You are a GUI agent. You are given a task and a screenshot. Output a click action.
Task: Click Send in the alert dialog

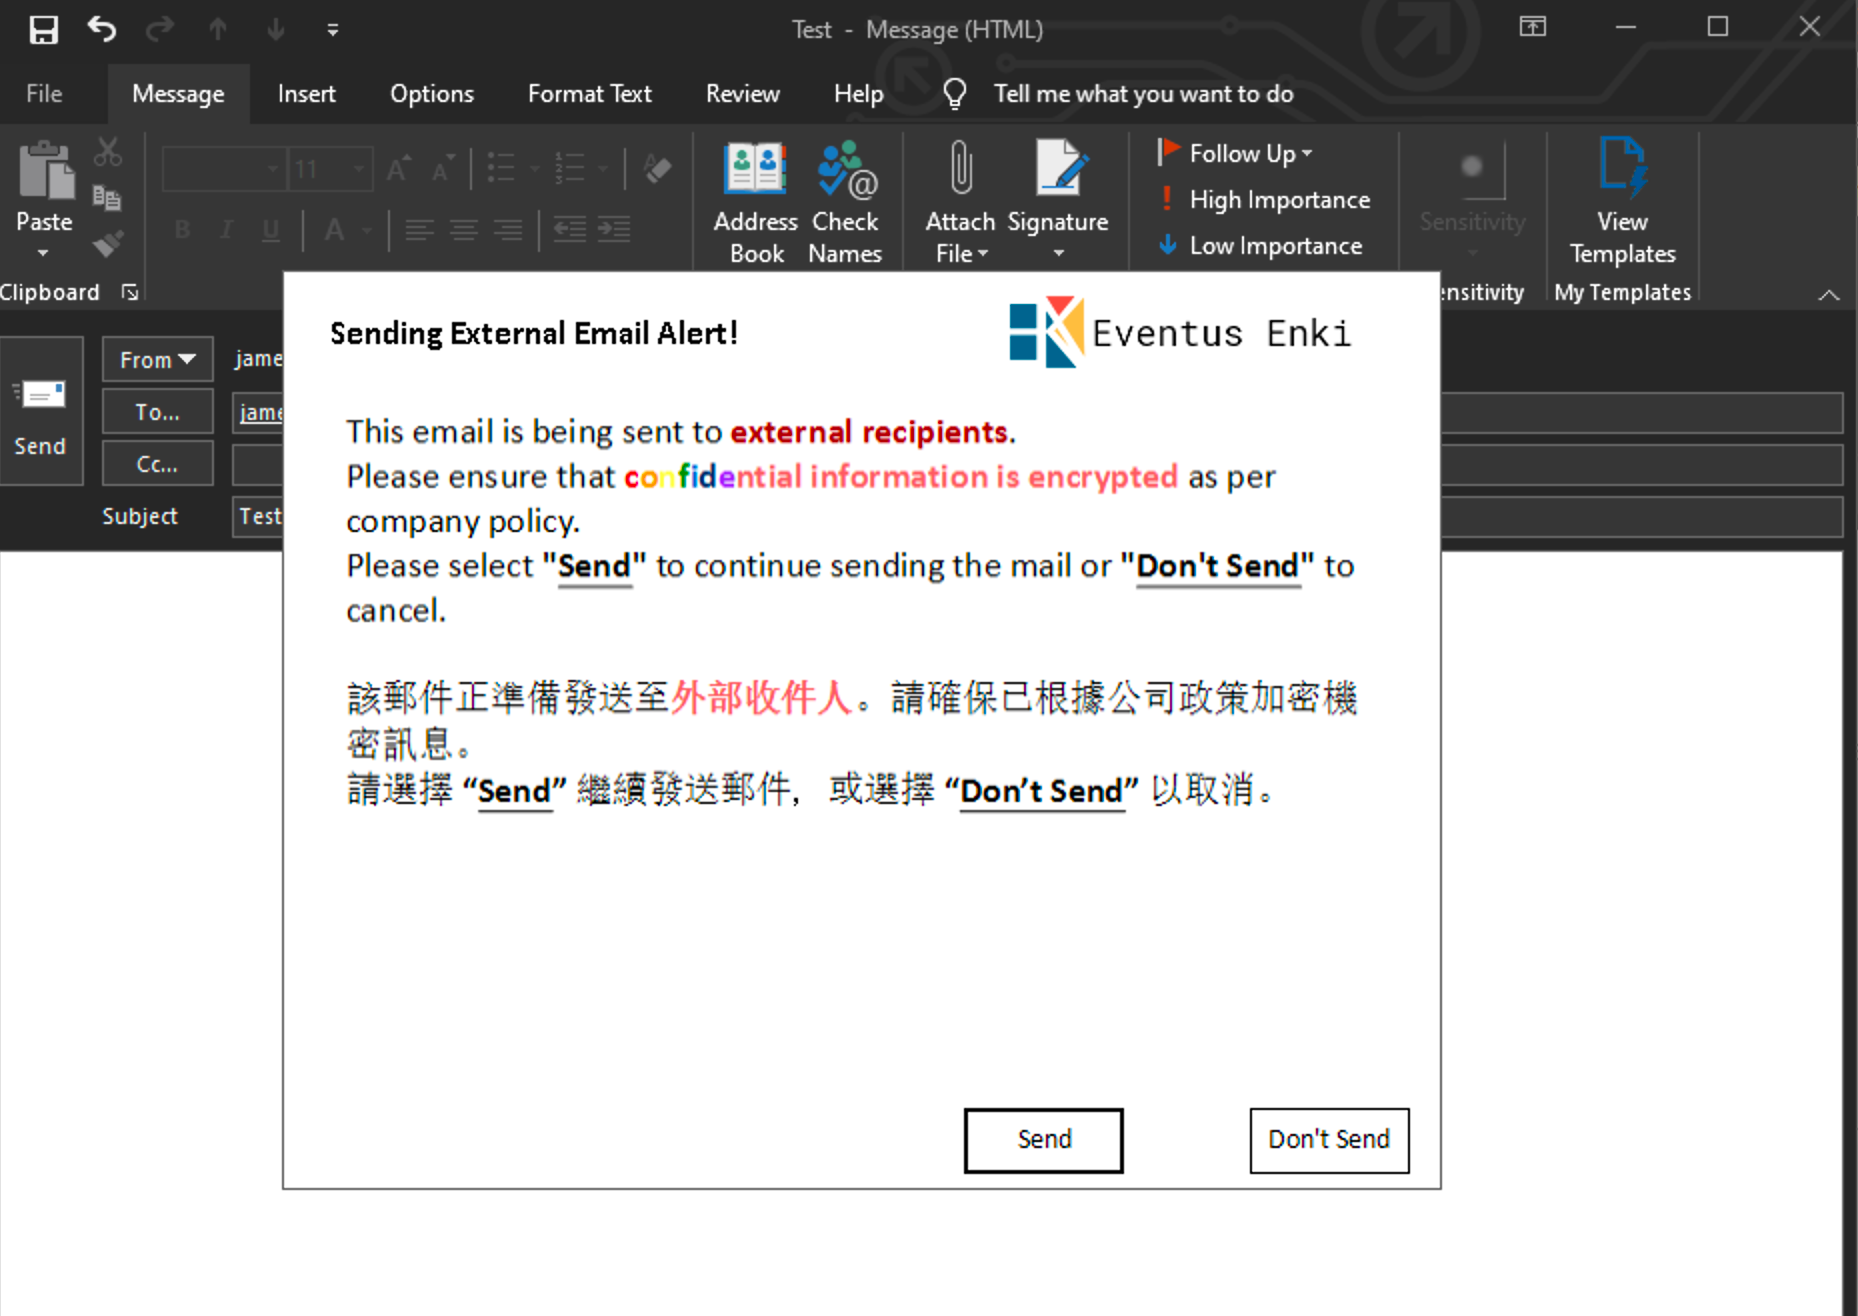pyautogui.click(x=1043, y=1140)
